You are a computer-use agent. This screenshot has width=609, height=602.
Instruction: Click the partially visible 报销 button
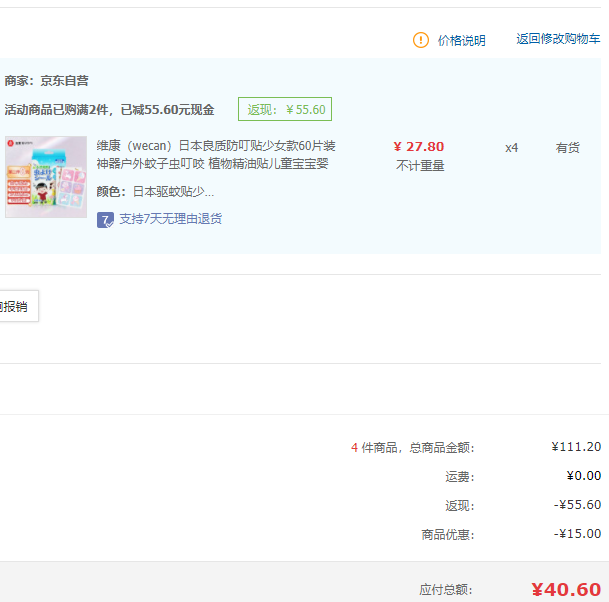click(16, 307)
